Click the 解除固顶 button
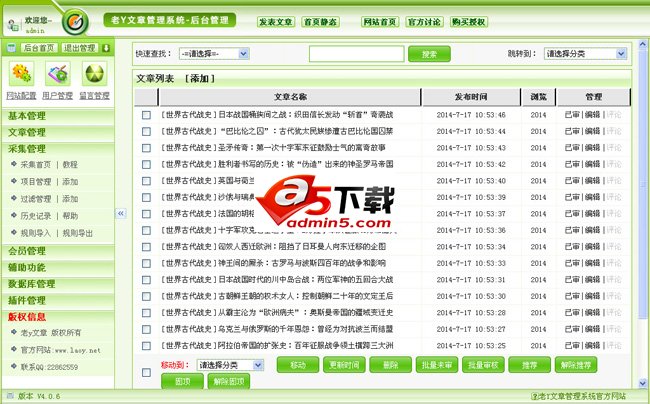650x404 pixels. coord(229,381)
